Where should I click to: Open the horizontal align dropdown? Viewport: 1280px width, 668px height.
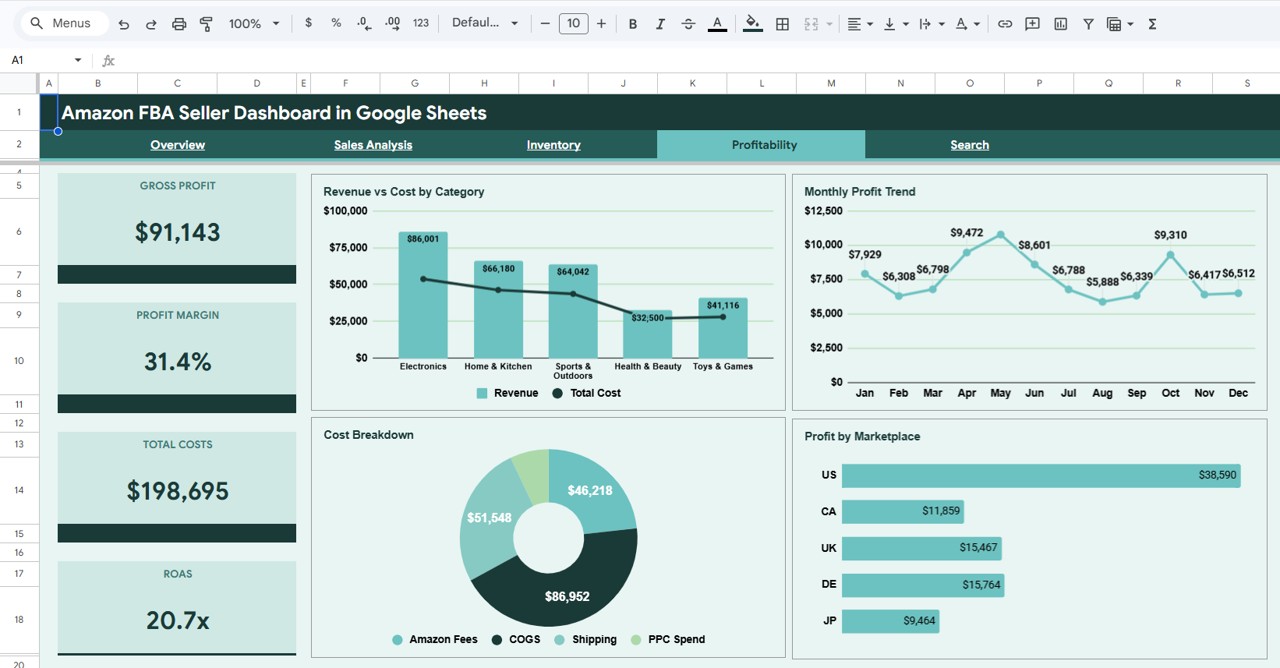860,23
